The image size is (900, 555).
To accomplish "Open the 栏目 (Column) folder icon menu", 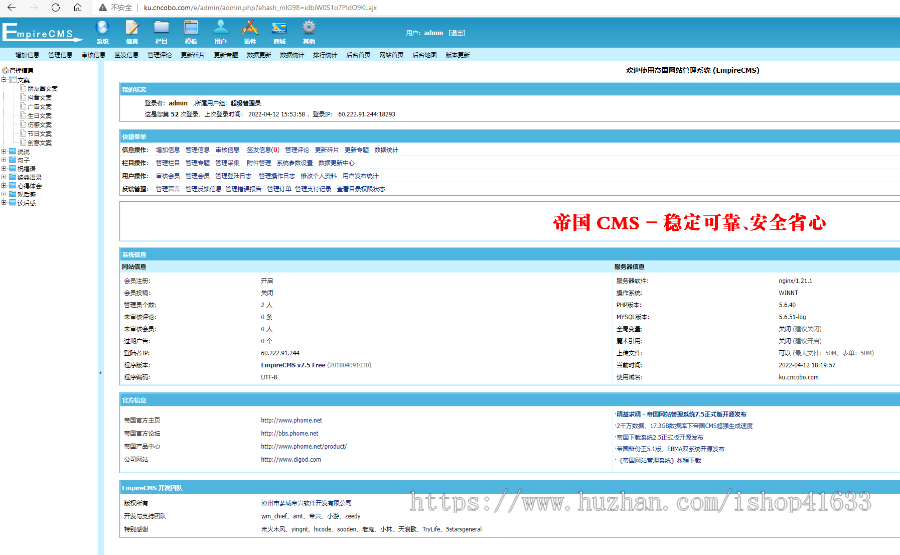I will click(x=161, y=32).
